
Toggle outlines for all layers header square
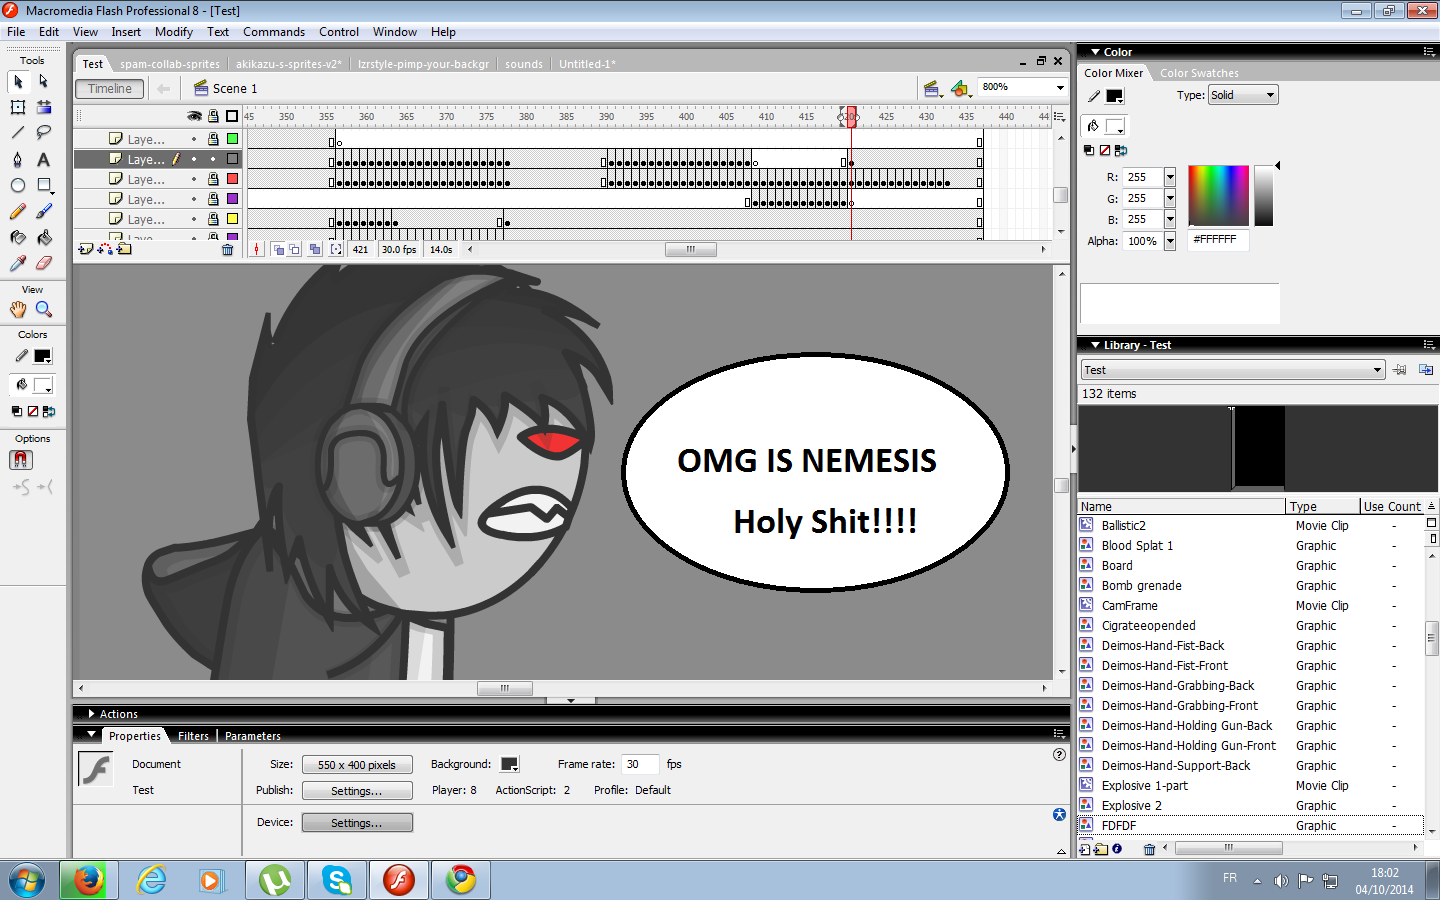coord(232,116)
